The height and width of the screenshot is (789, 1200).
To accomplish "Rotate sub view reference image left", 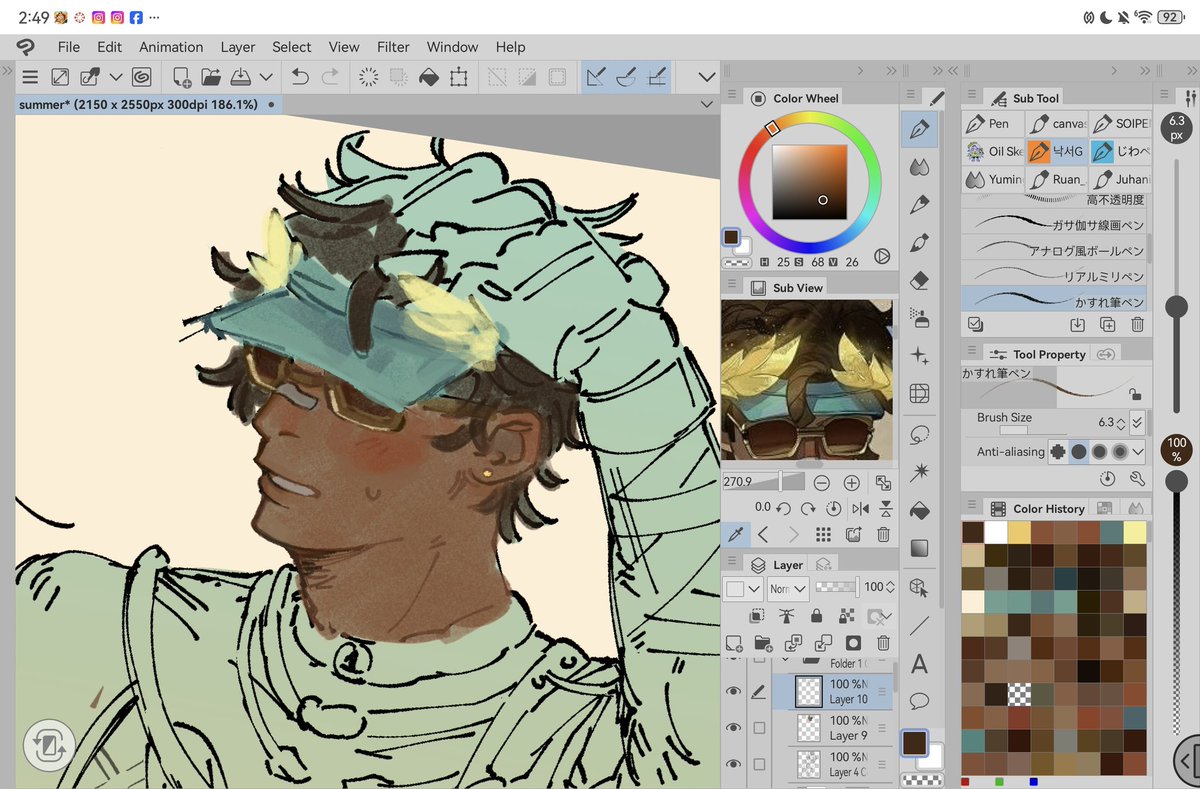I will [x=784, y=508].
